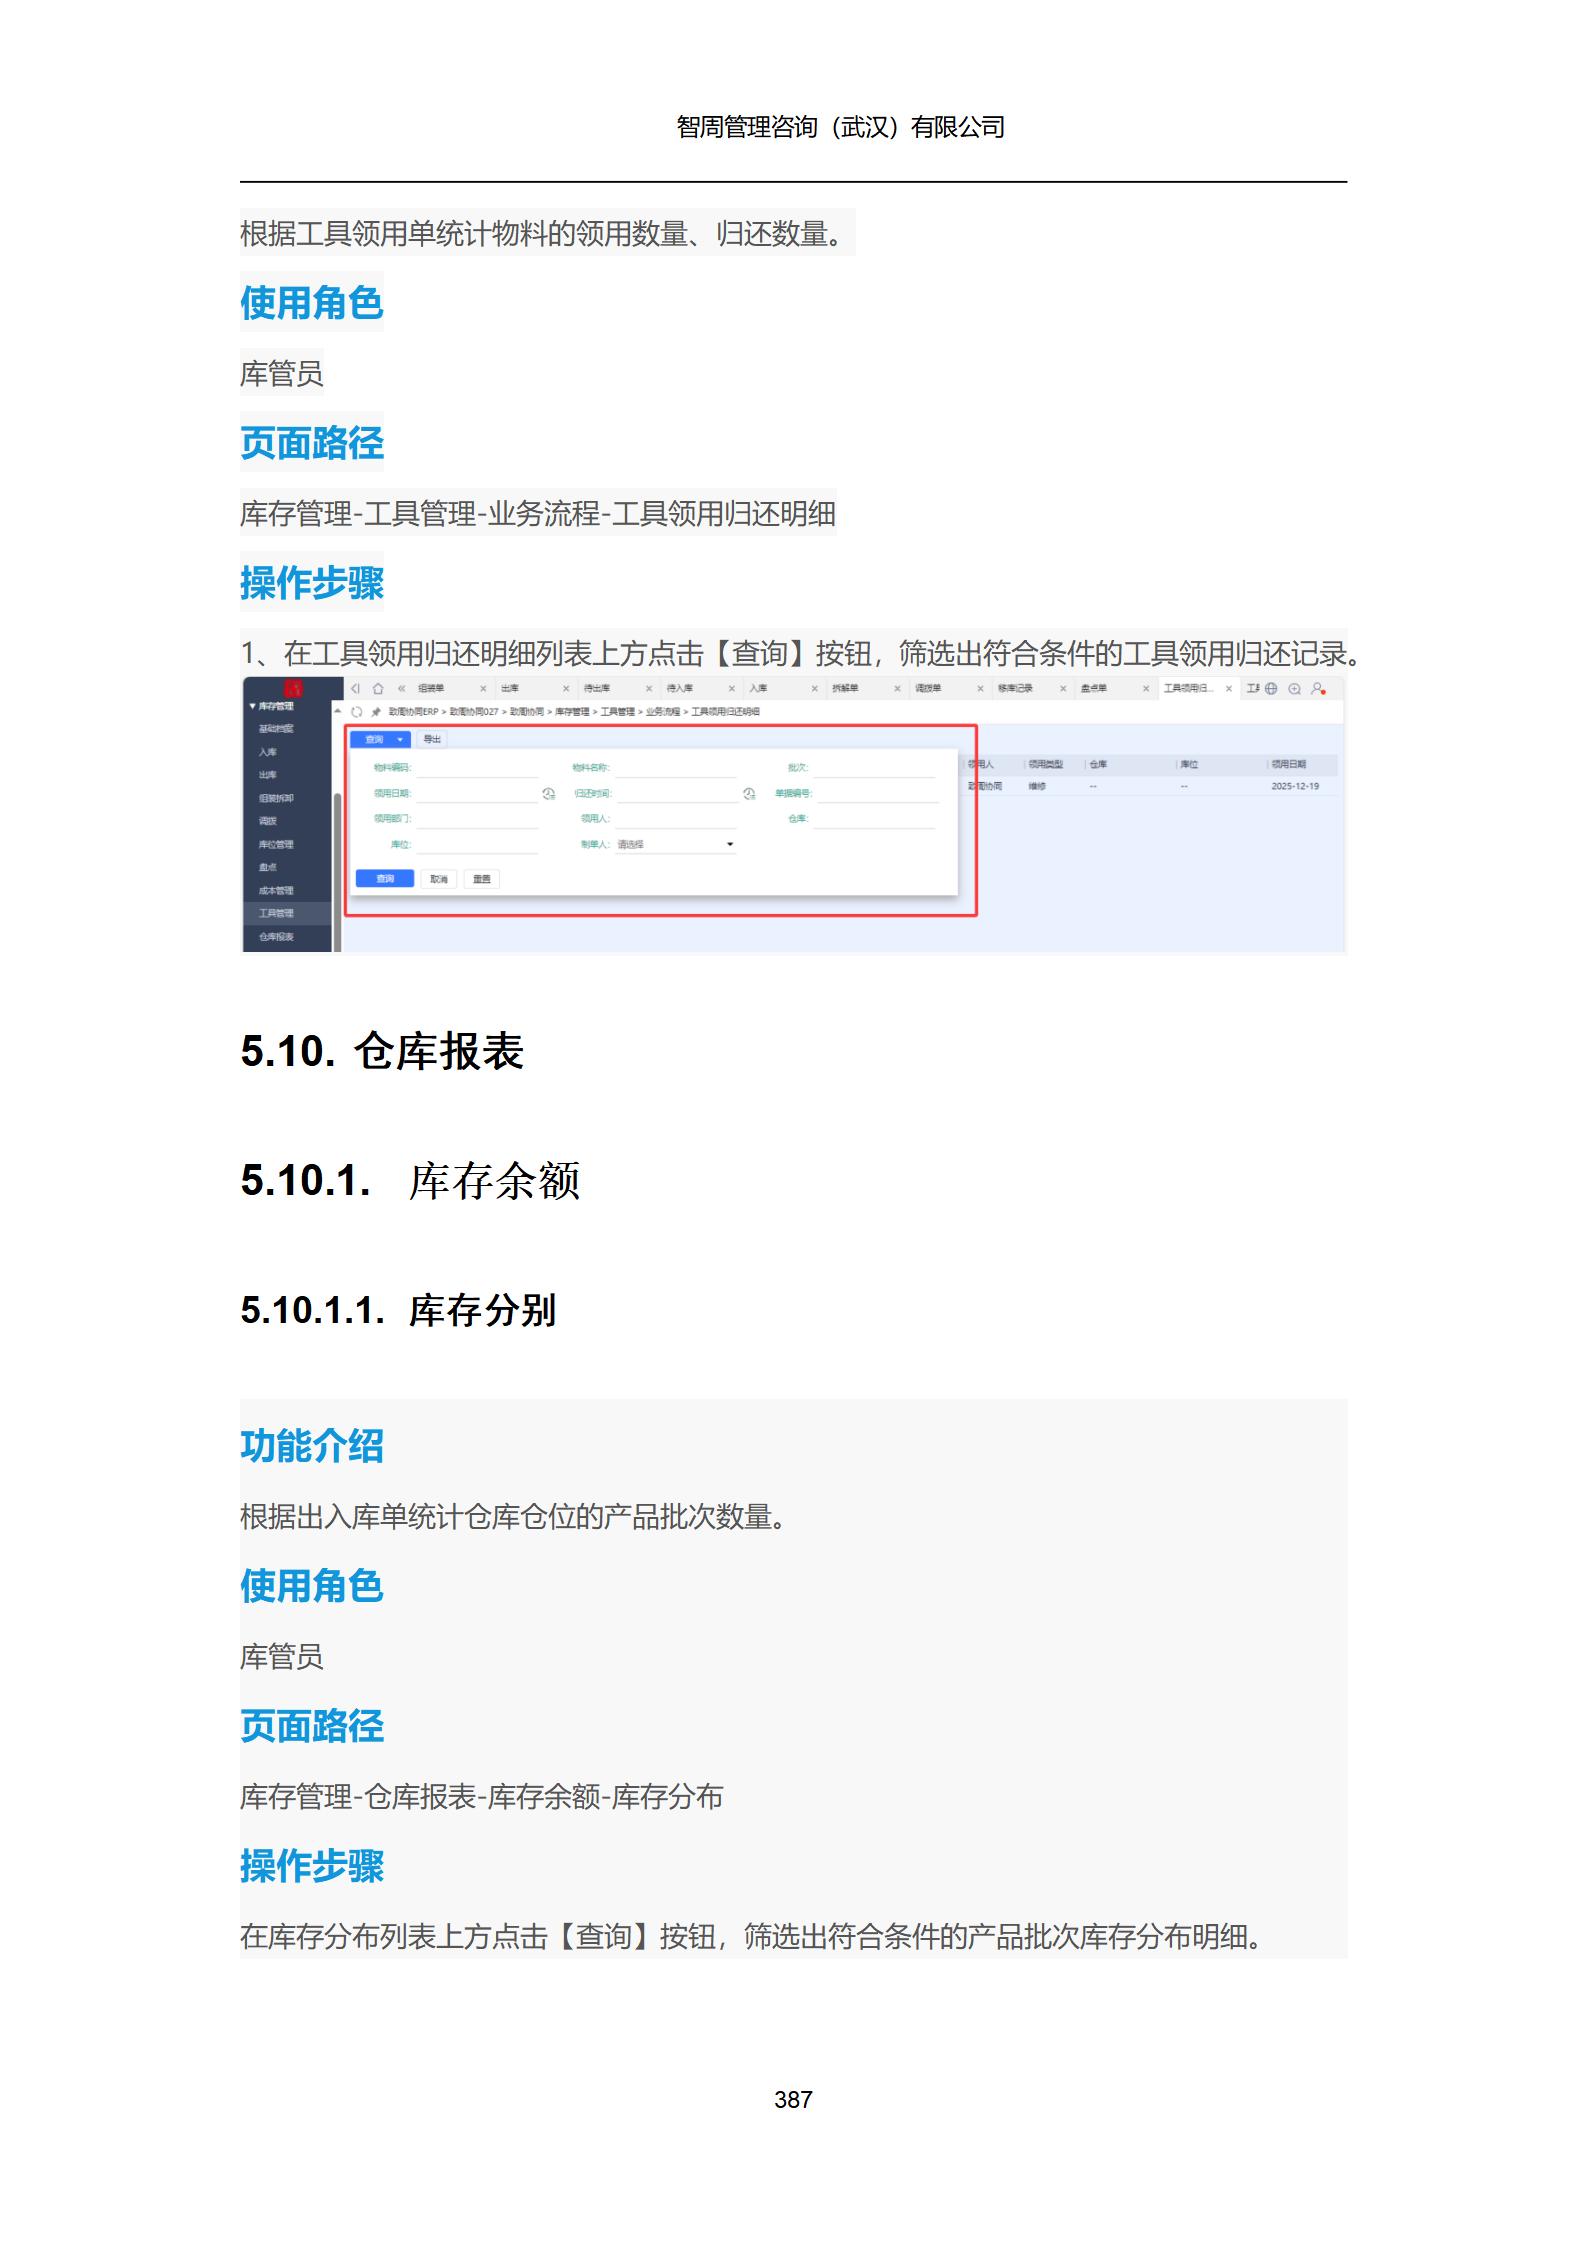Click the home icon in the tab bar
This screenshot has height=2245, width=1587.
(378, 688)
